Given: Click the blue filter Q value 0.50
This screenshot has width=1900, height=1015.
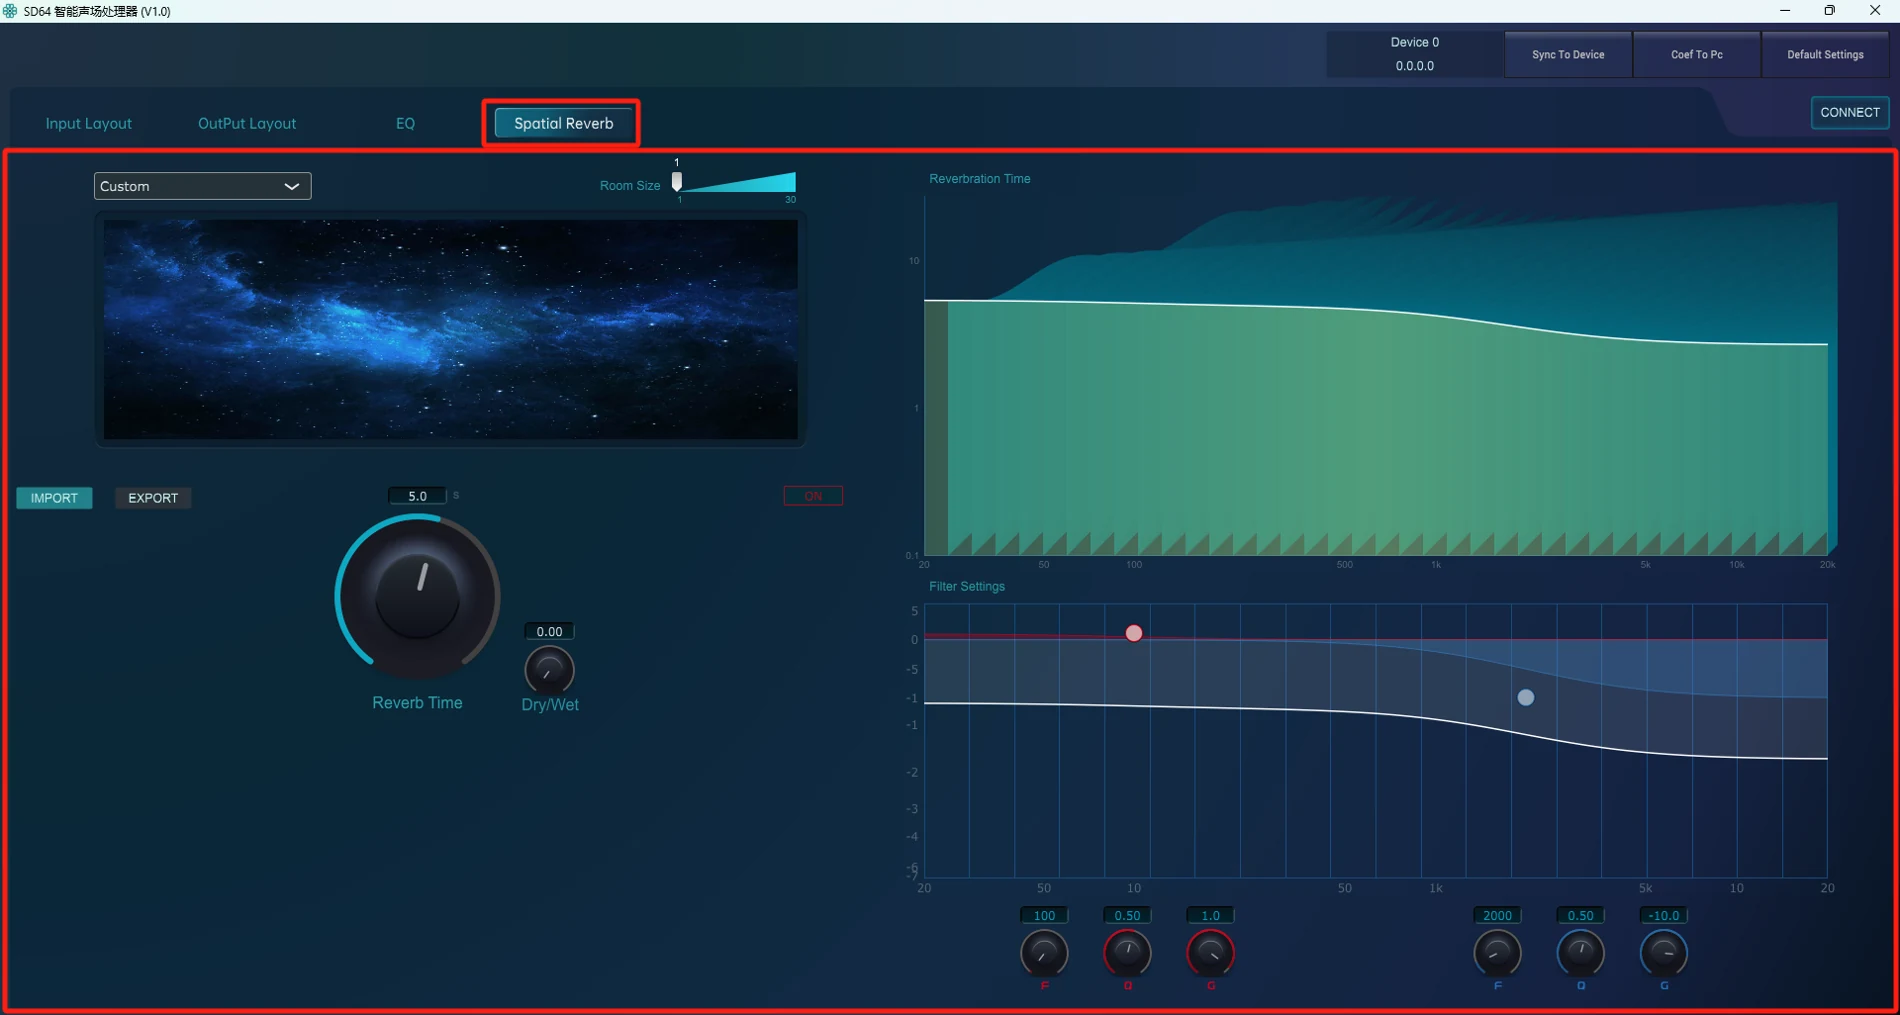Looking at the screenshot, I should 1580,915.
